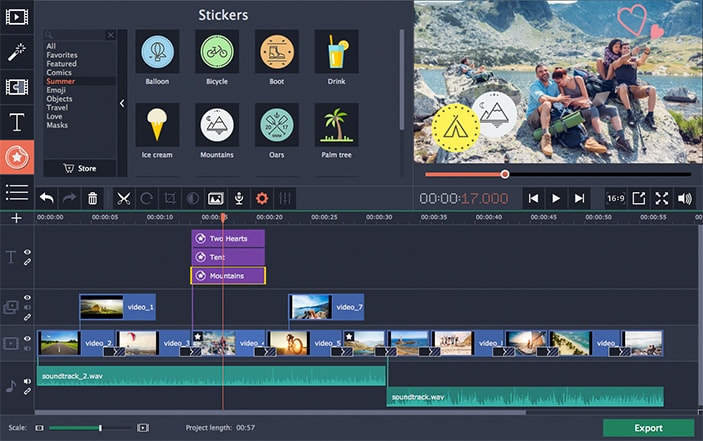Screen dimensions: 703x441
Task: Detach the preview window icon
Action: click(x=638, y=198)
